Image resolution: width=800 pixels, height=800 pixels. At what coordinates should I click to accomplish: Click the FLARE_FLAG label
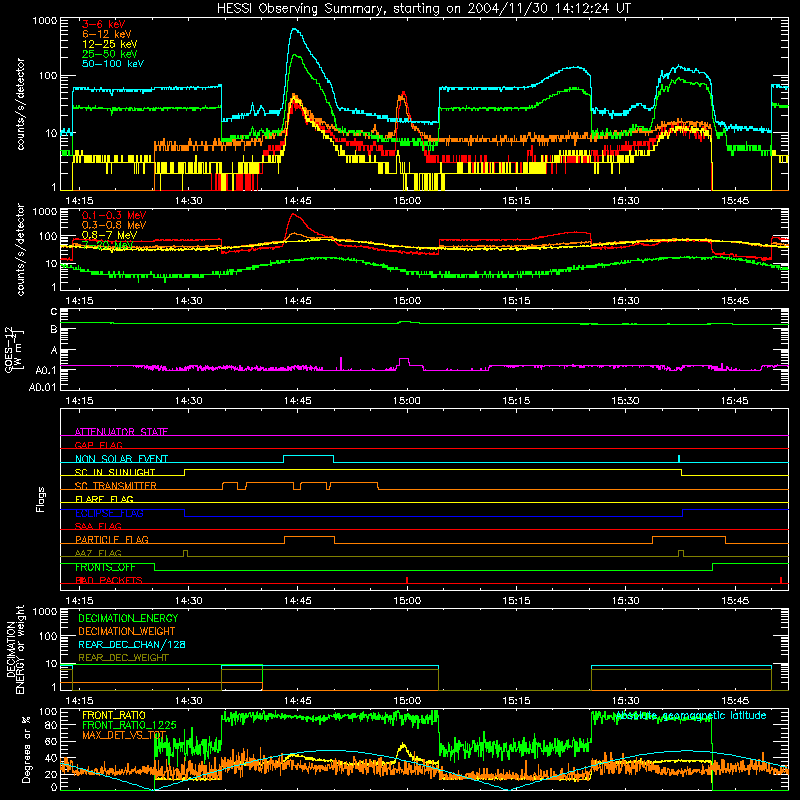point(104,499)
